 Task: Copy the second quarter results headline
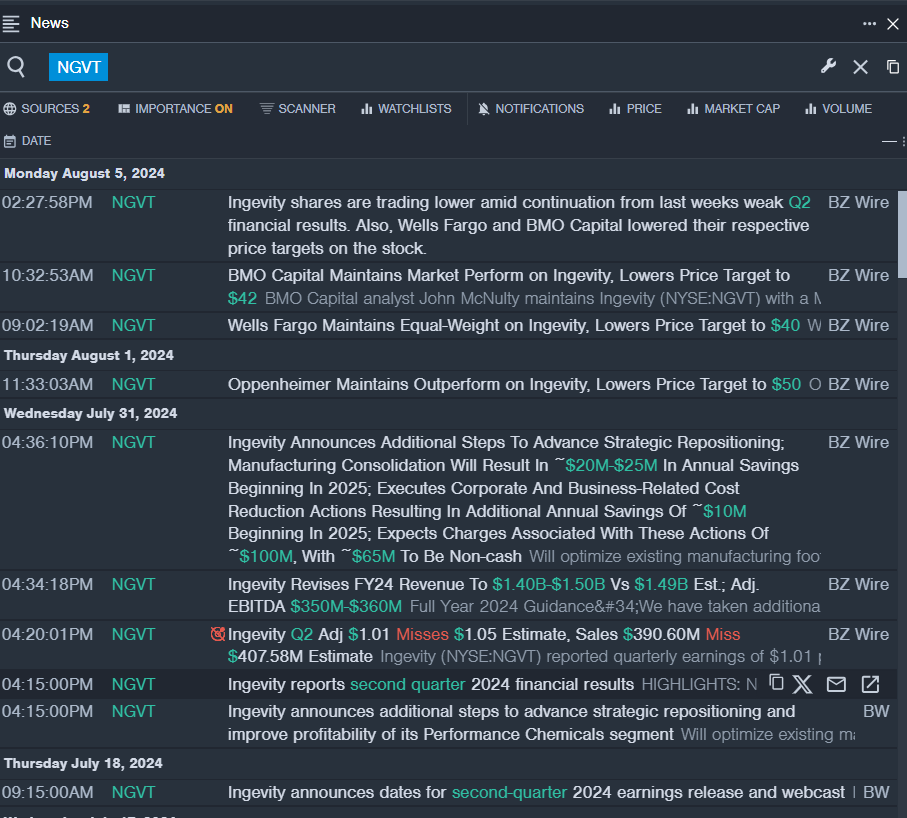776,683
